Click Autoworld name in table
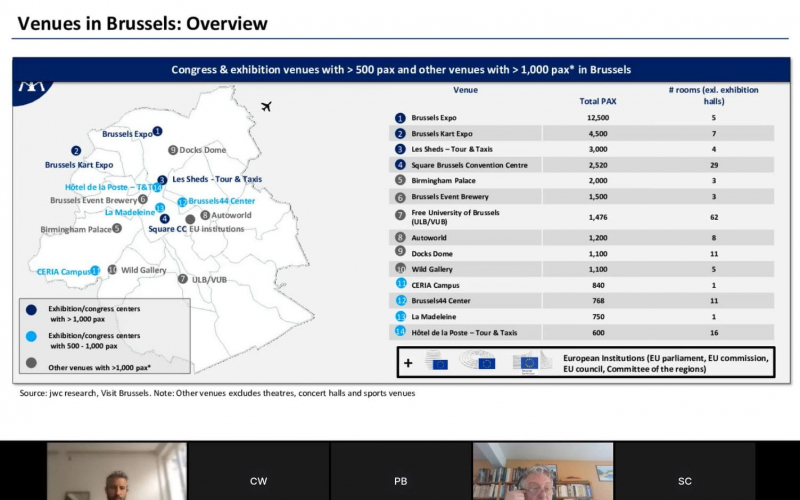The height and width of the screenshot is (500, 800). [429, 238]
